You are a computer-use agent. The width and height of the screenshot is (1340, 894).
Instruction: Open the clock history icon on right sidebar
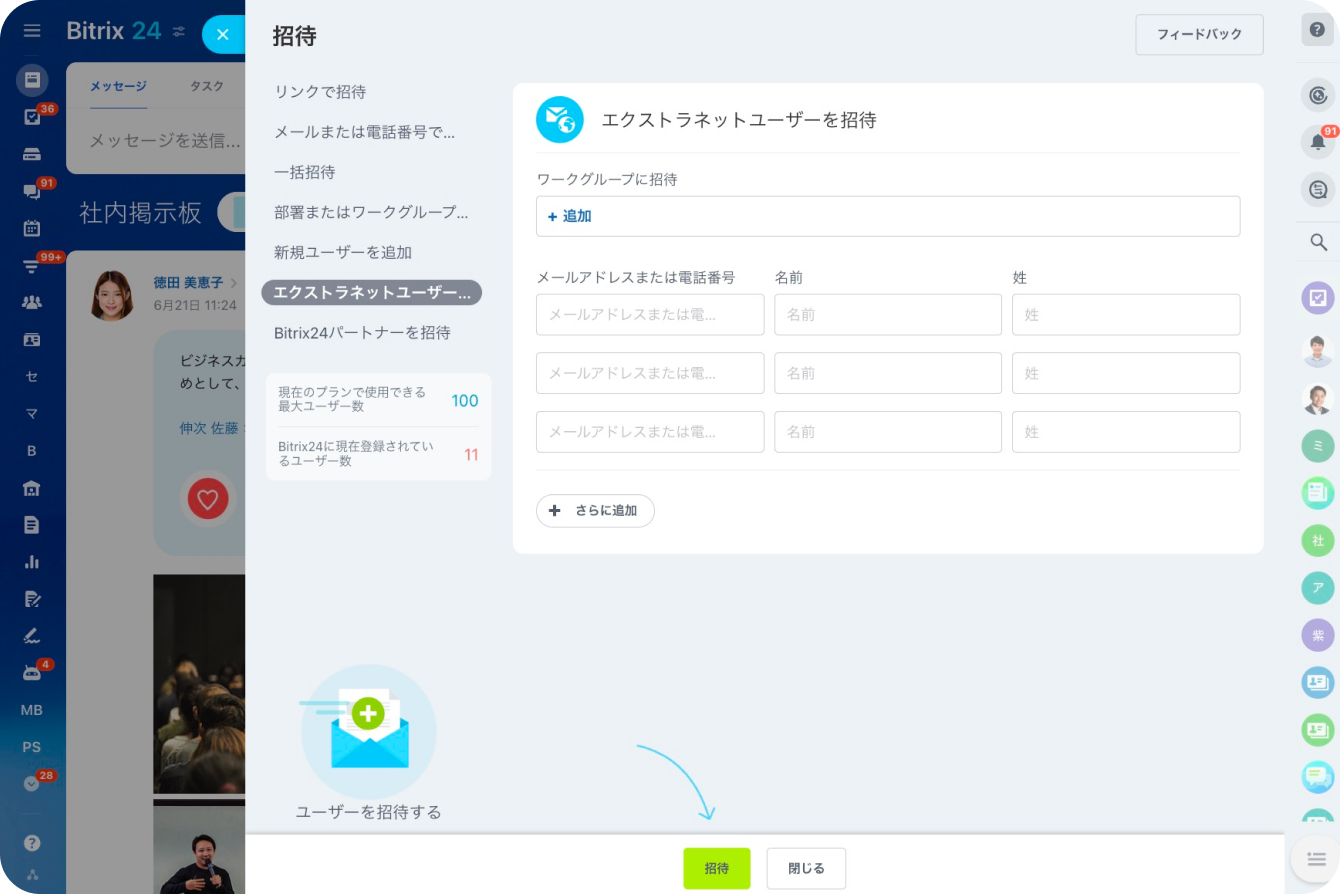[1318, 92]
